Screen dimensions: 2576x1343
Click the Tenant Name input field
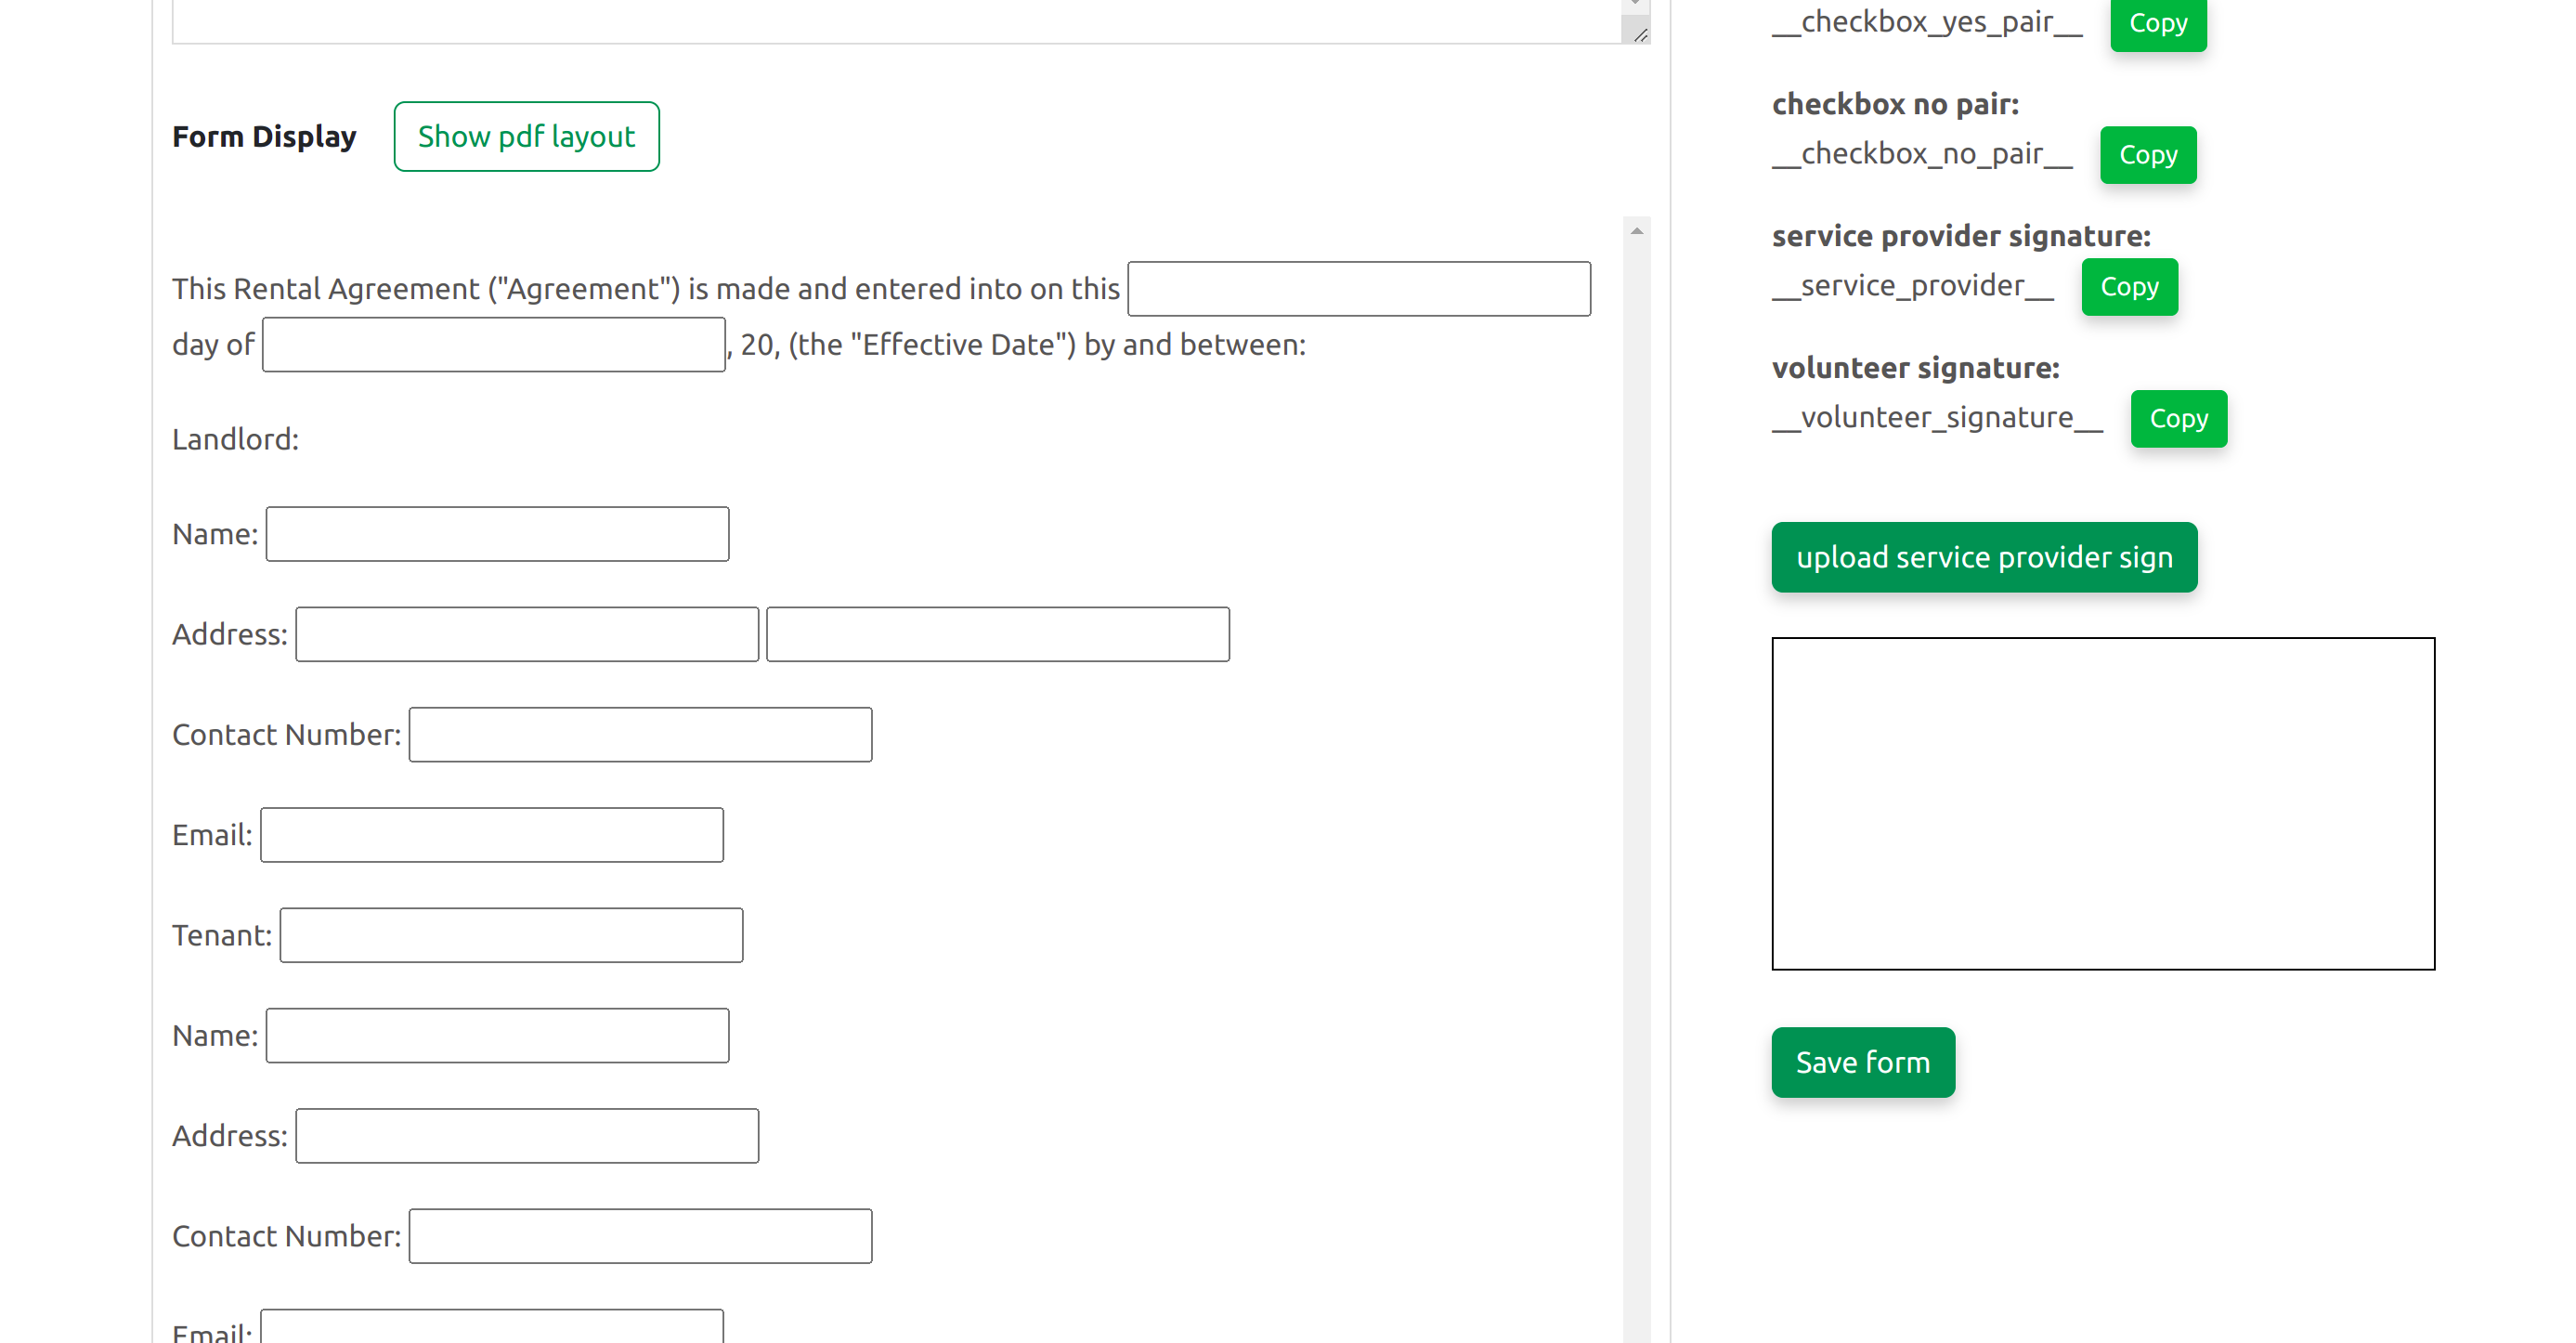[498, 1035]
